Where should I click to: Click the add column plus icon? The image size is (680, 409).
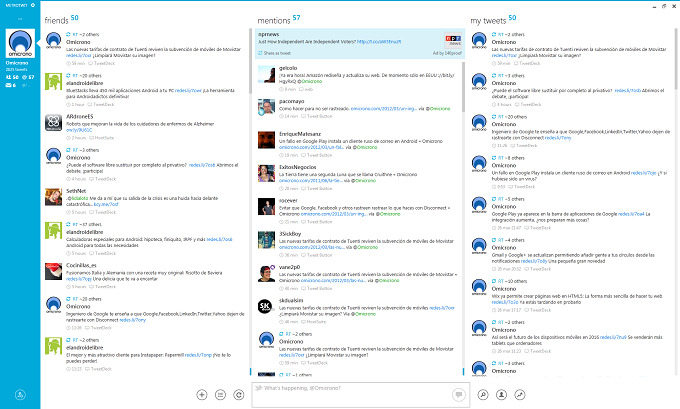tap(202, 394)
